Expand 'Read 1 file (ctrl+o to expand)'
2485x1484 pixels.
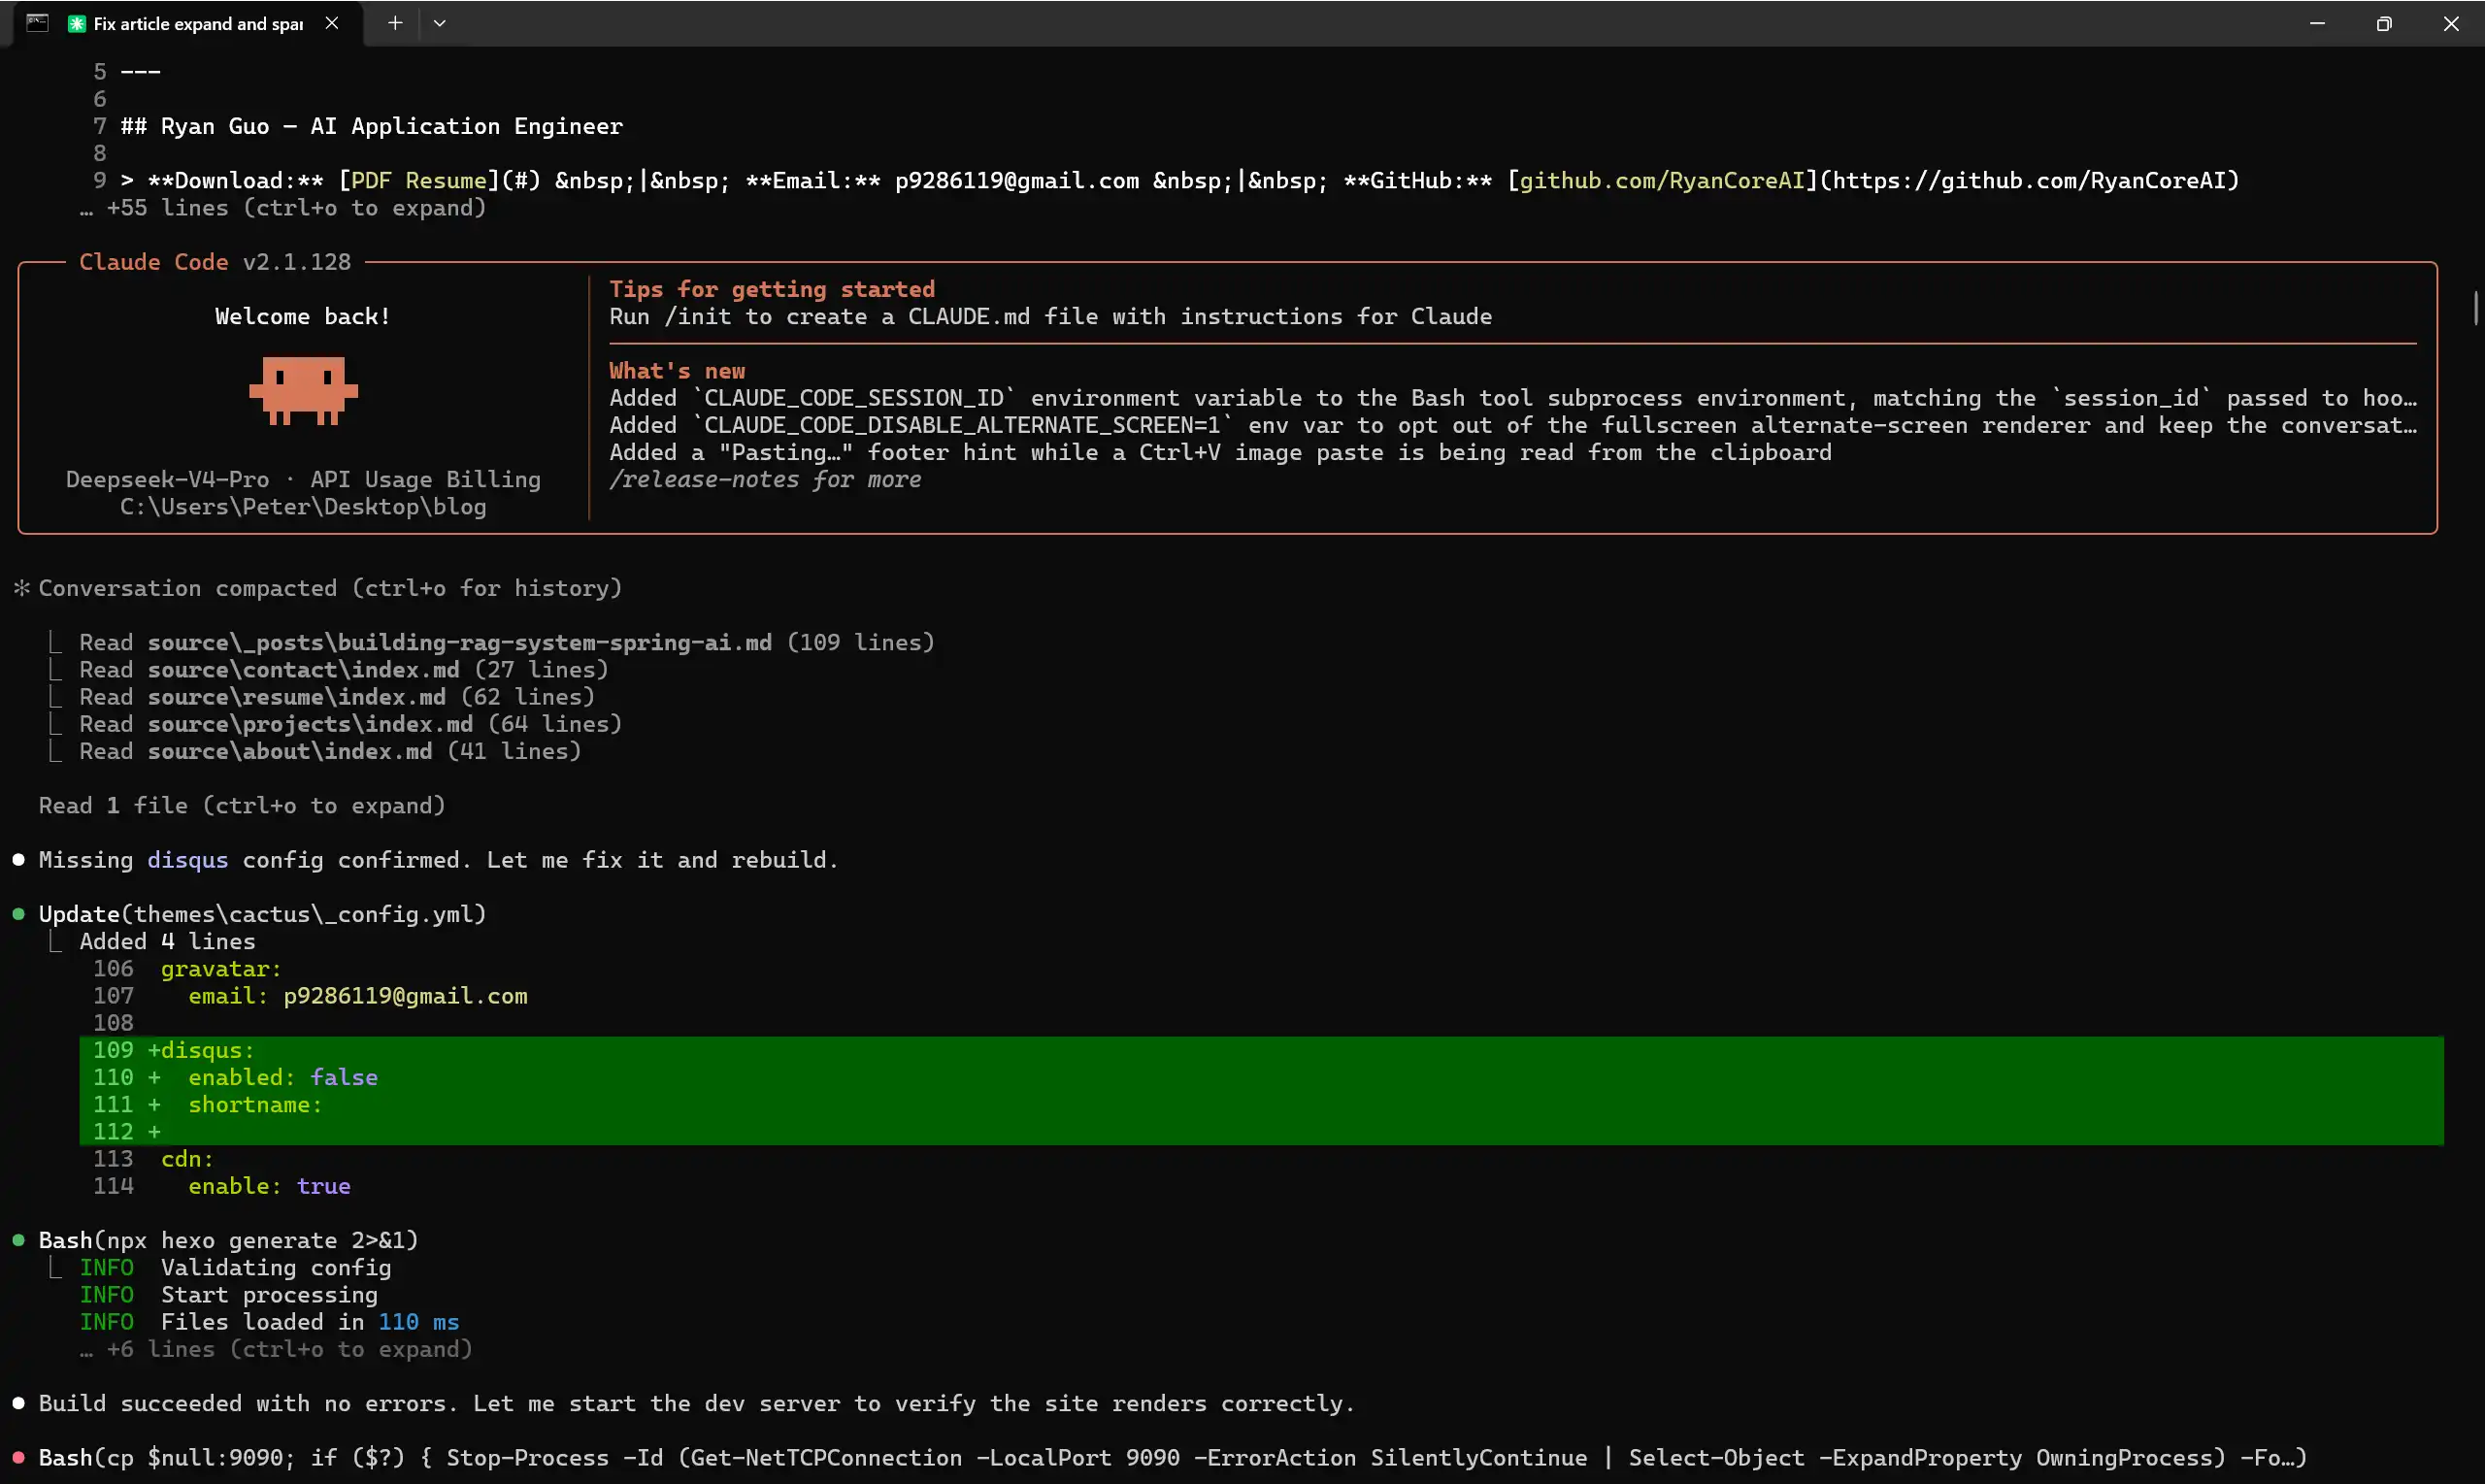coord(242,806)
